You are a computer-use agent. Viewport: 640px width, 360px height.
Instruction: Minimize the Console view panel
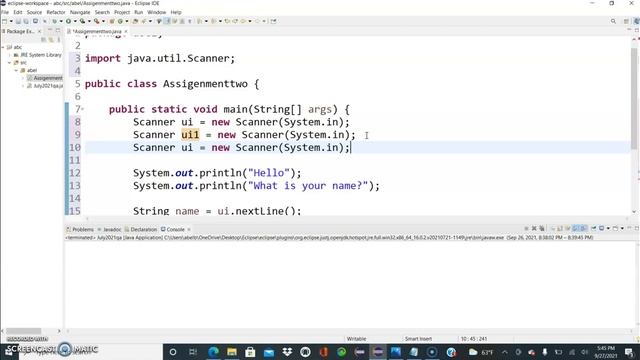point(629,228)
